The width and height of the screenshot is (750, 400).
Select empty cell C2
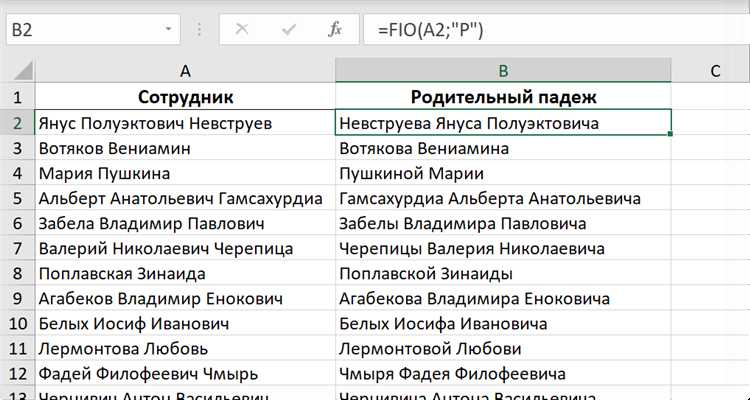coord(711,123)
